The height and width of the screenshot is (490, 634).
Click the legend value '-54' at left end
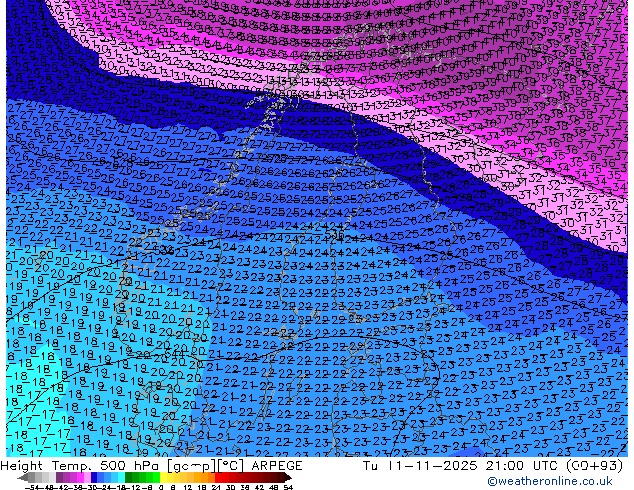point(32,487)
